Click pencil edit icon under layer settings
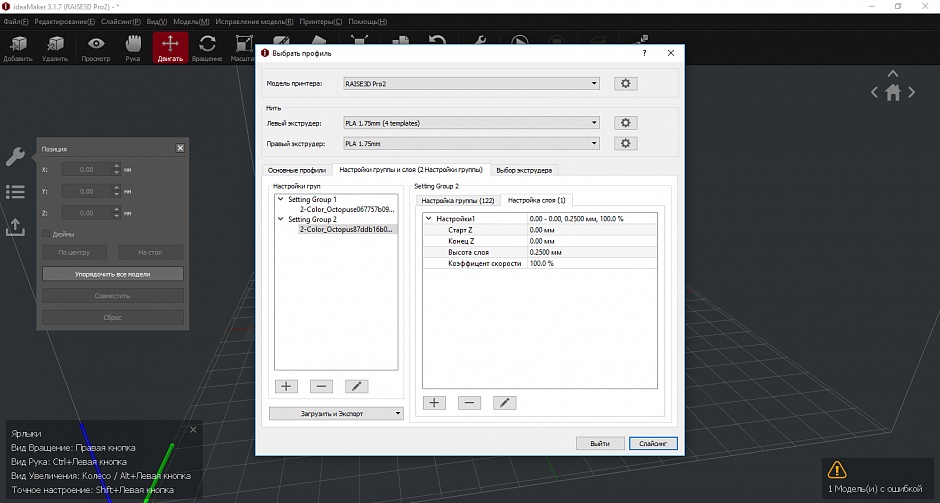The width and height of the screenshot is (940, 503). tap(504, 403)
